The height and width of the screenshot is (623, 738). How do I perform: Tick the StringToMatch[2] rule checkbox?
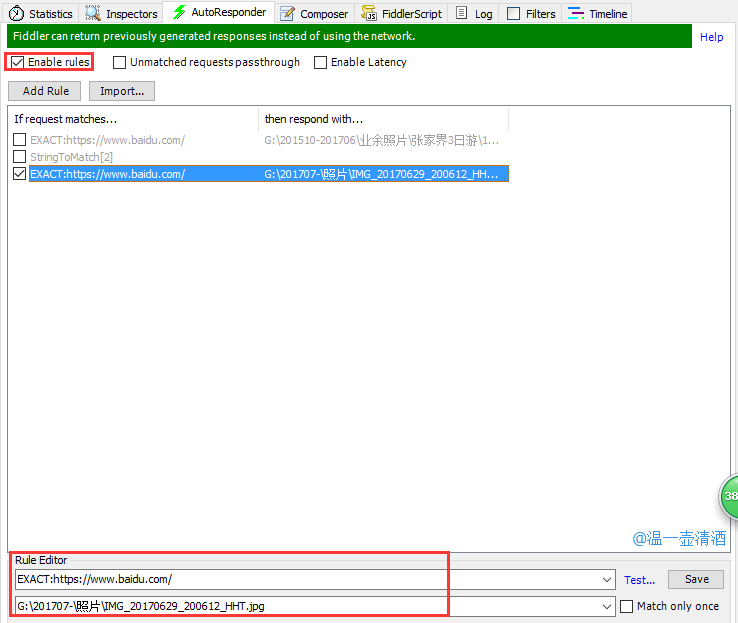[20, 157]
